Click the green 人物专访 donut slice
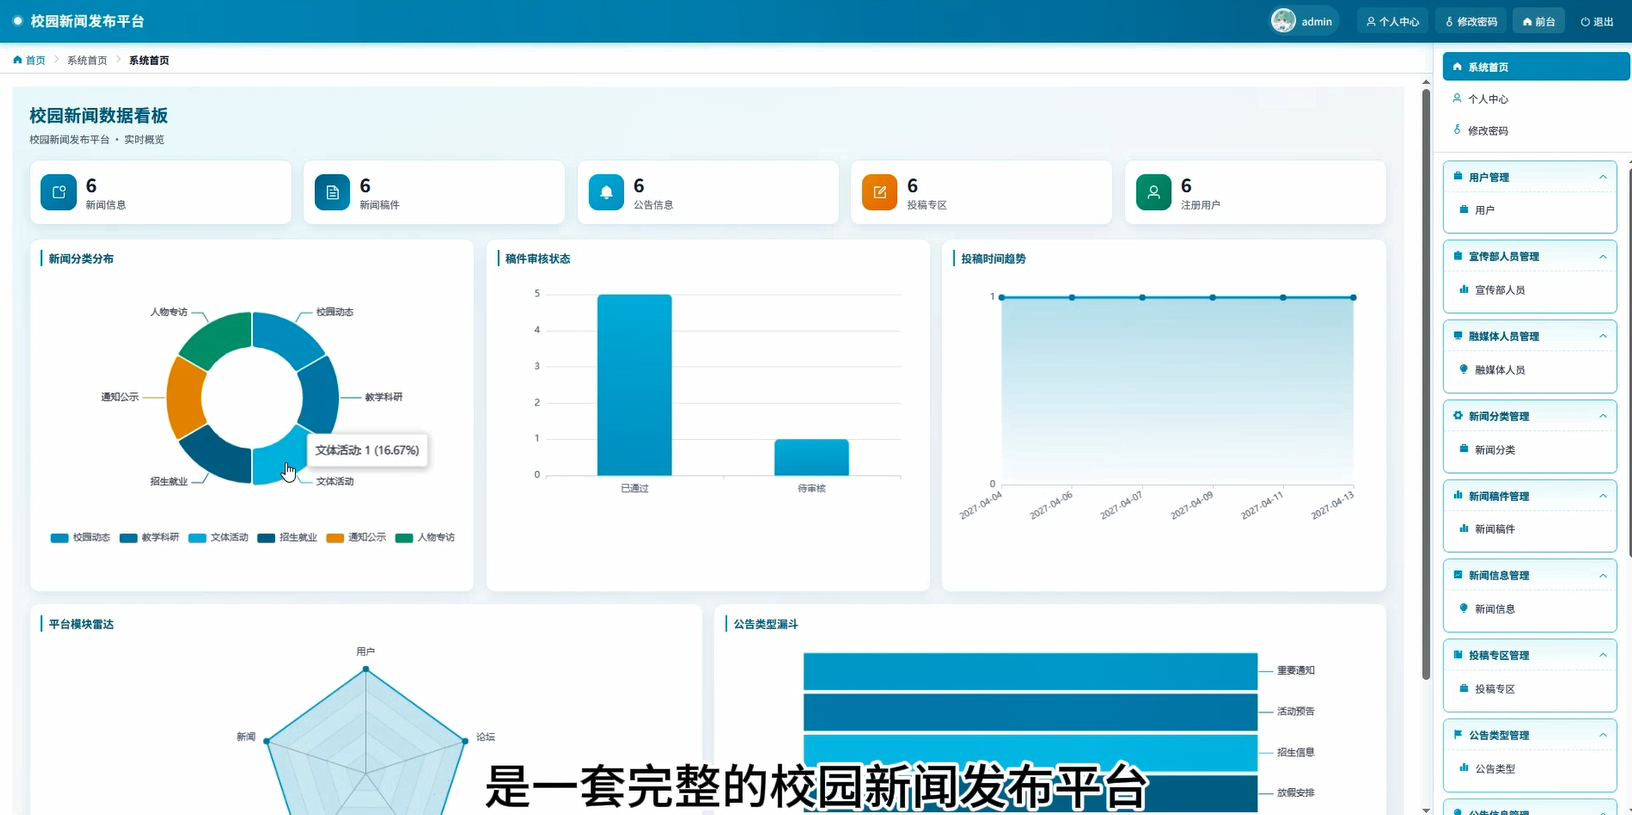This screenshot has width=1632, height=815. [x=217, y=338]
